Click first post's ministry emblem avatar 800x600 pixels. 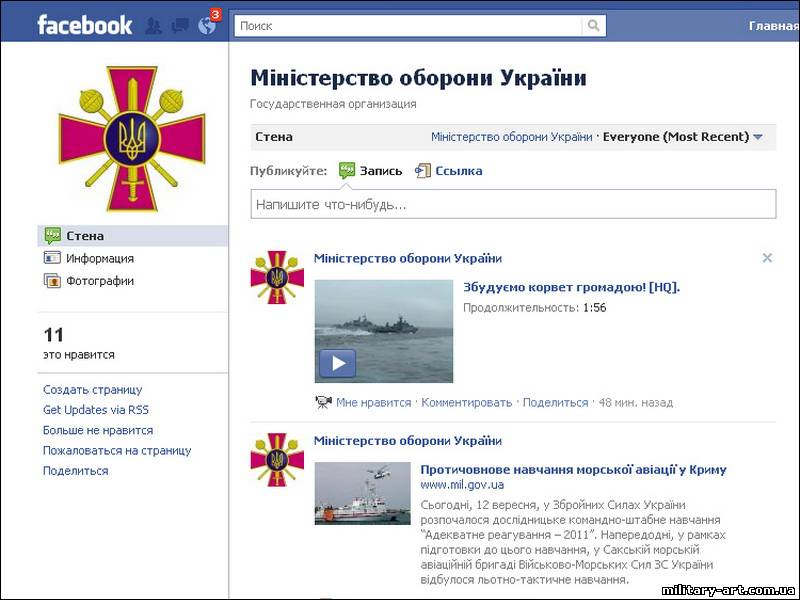click(x=277, y=277)
